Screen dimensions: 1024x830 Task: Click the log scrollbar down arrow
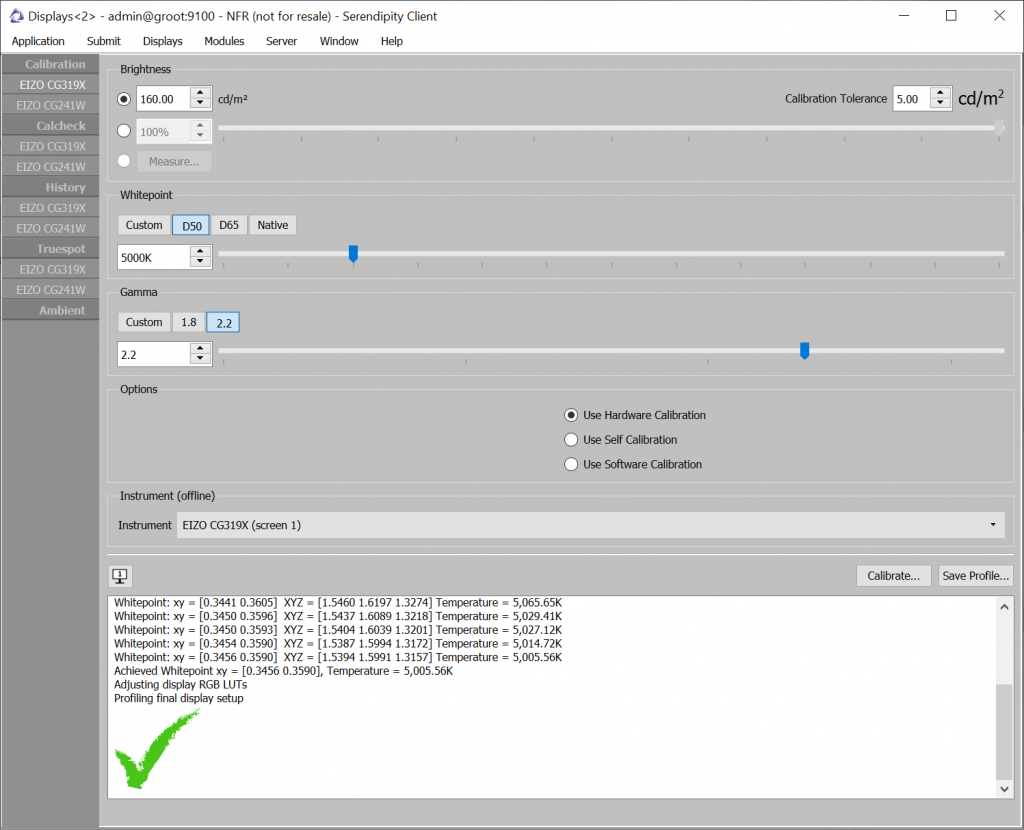click(1004, 789)
